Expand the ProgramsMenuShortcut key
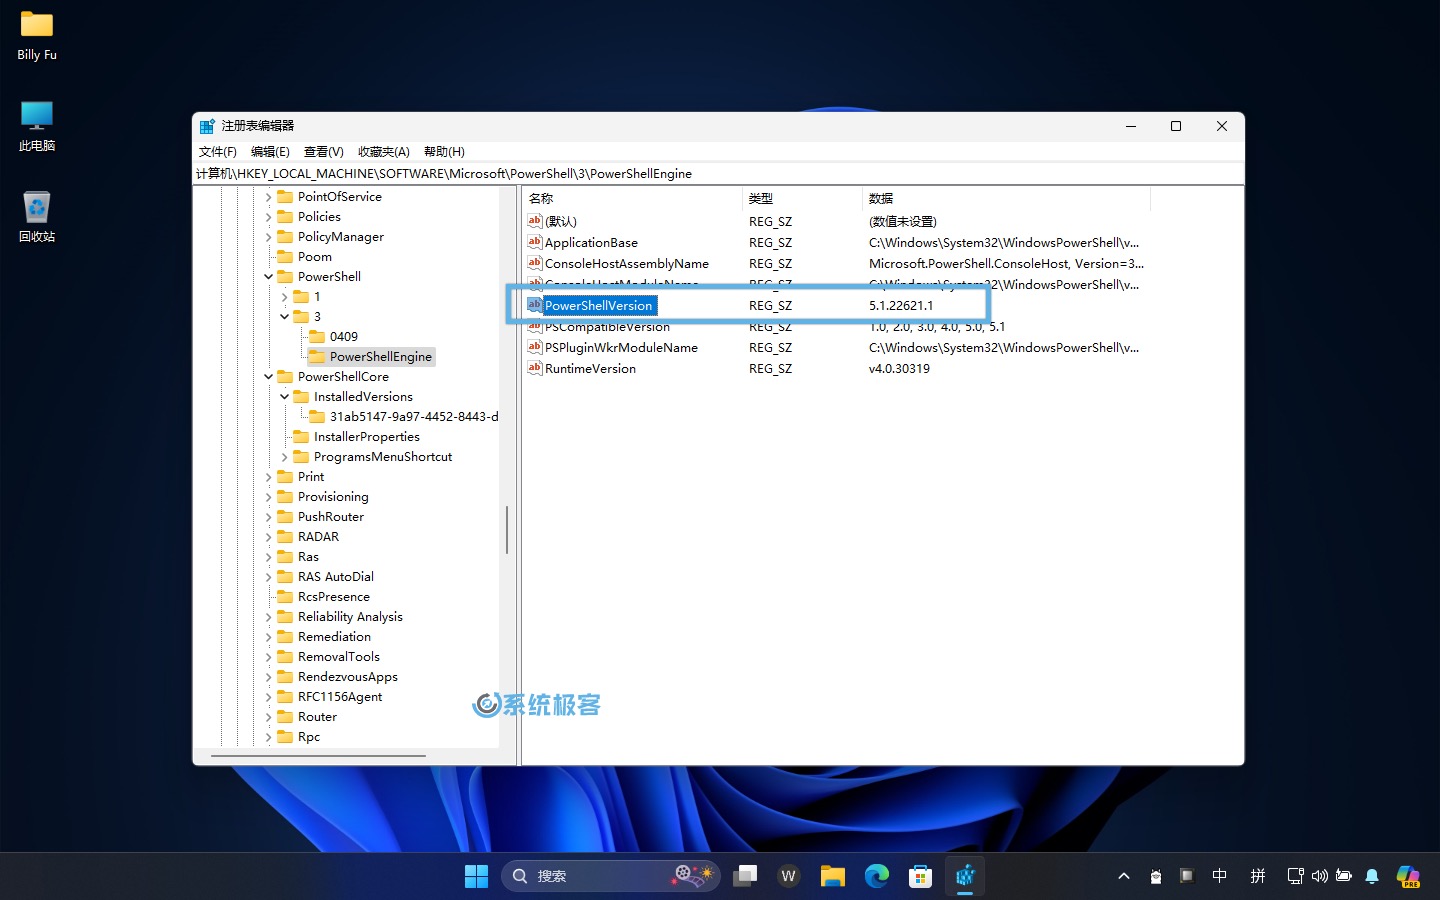Viewport: 1440px width, 900px height. pyautogui.click(x=285, y=457)
